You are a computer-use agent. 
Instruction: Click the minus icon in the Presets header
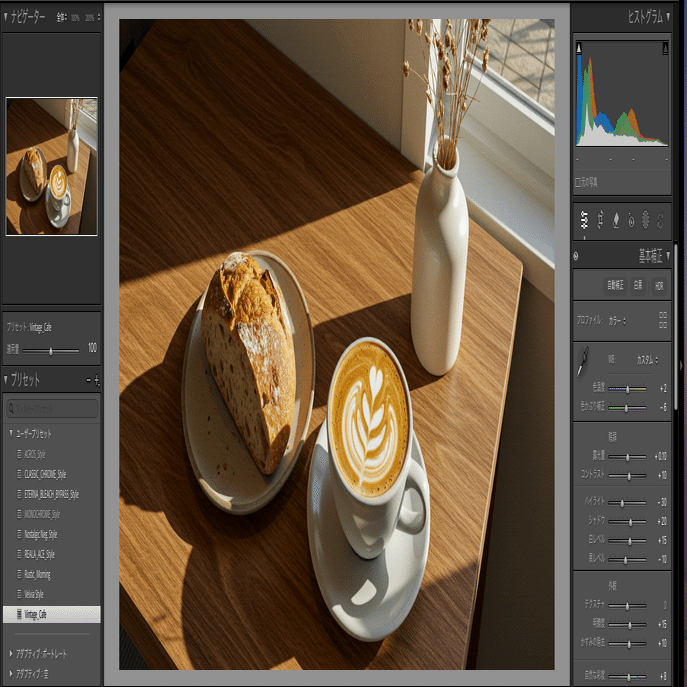click(x=89, y=380)
